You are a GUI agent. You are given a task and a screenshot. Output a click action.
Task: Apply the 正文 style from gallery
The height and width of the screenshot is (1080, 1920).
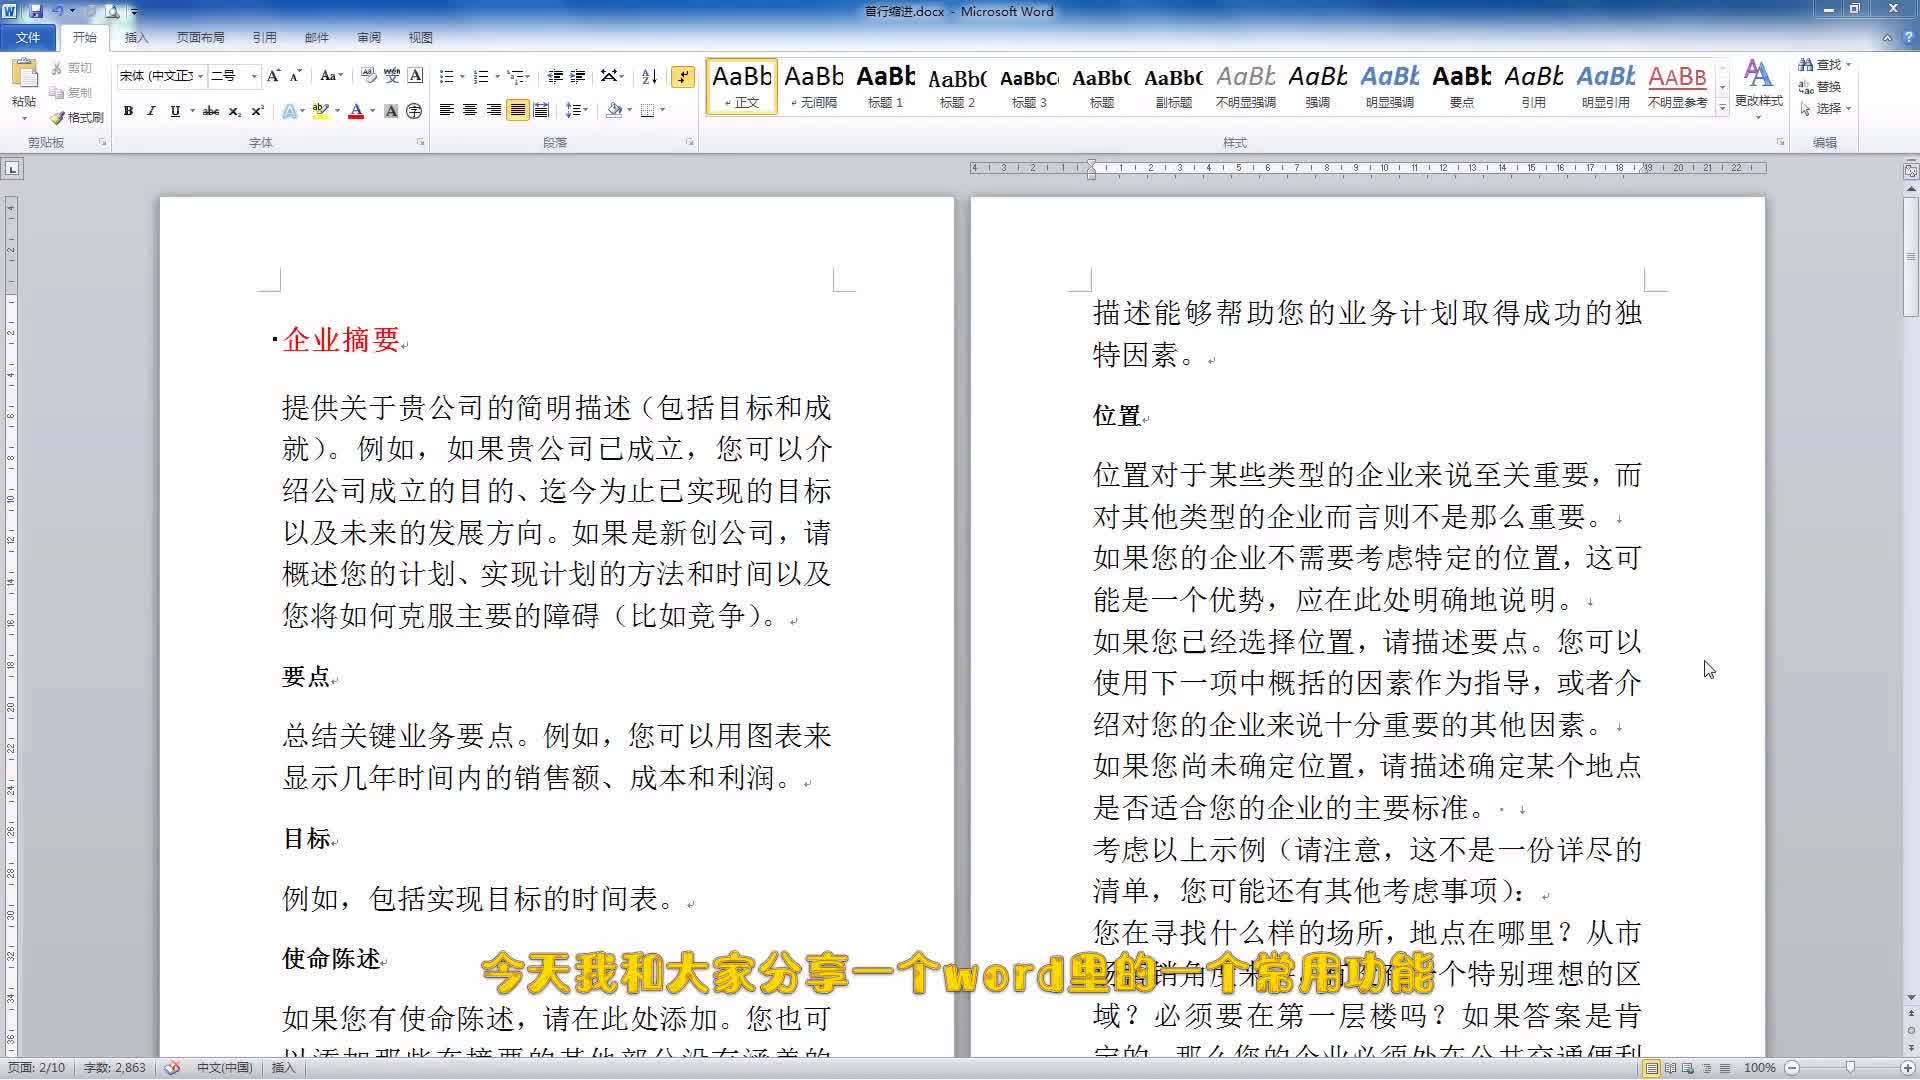[741, 85]
